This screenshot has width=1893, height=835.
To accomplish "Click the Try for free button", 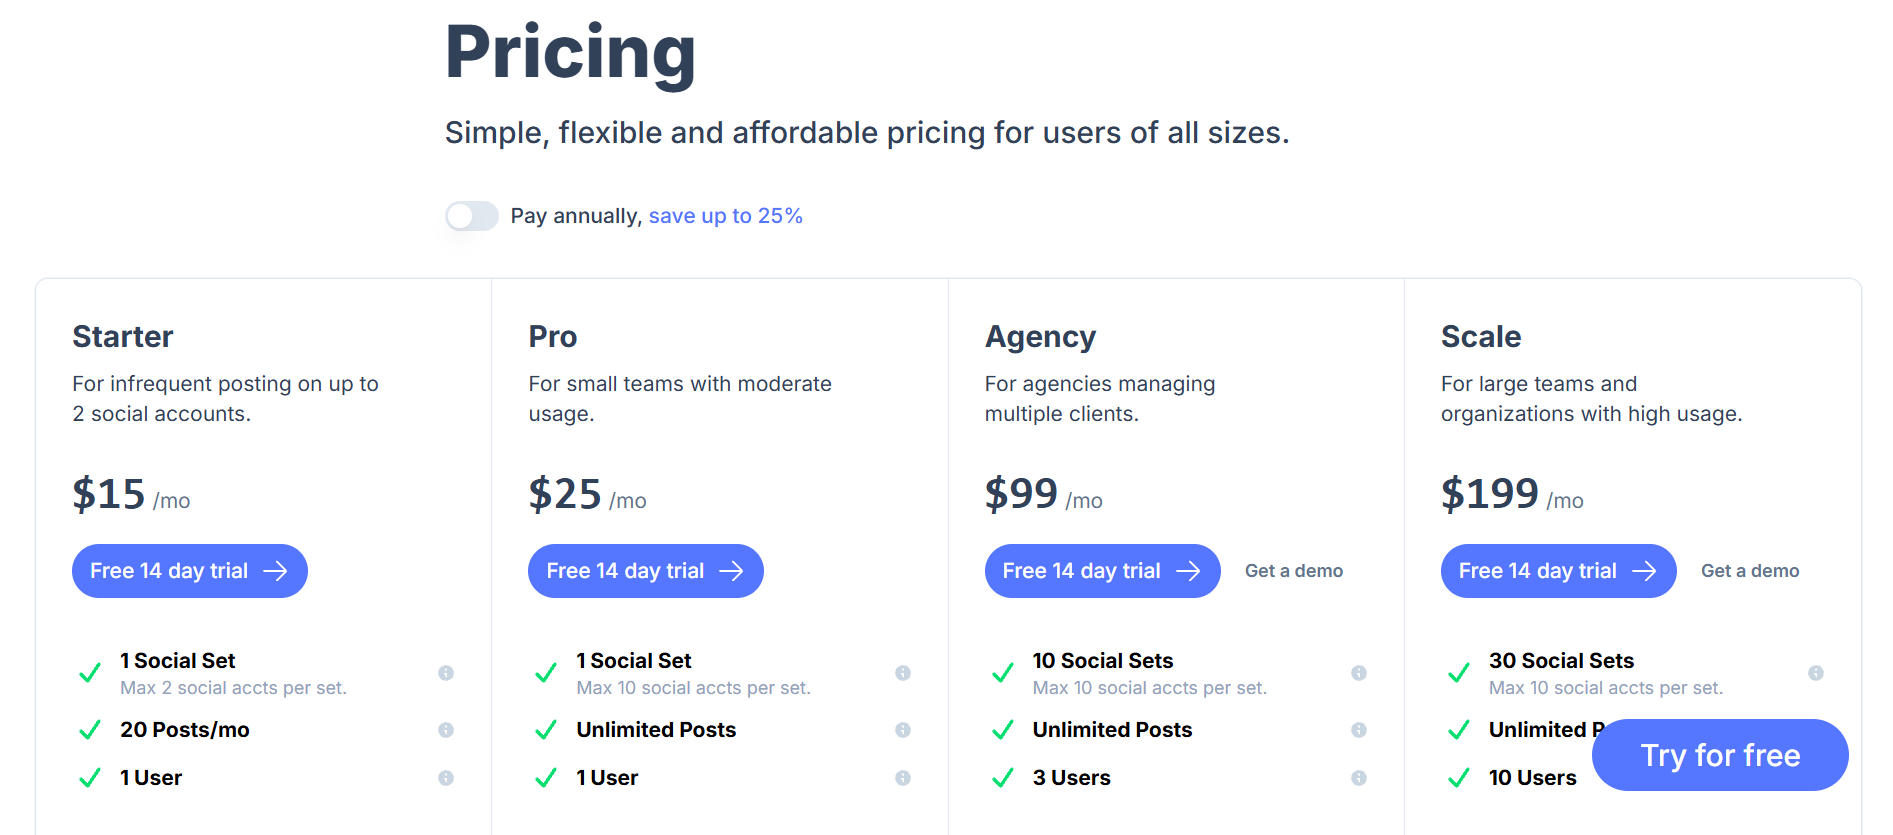I will click(x=1719, y=755).
